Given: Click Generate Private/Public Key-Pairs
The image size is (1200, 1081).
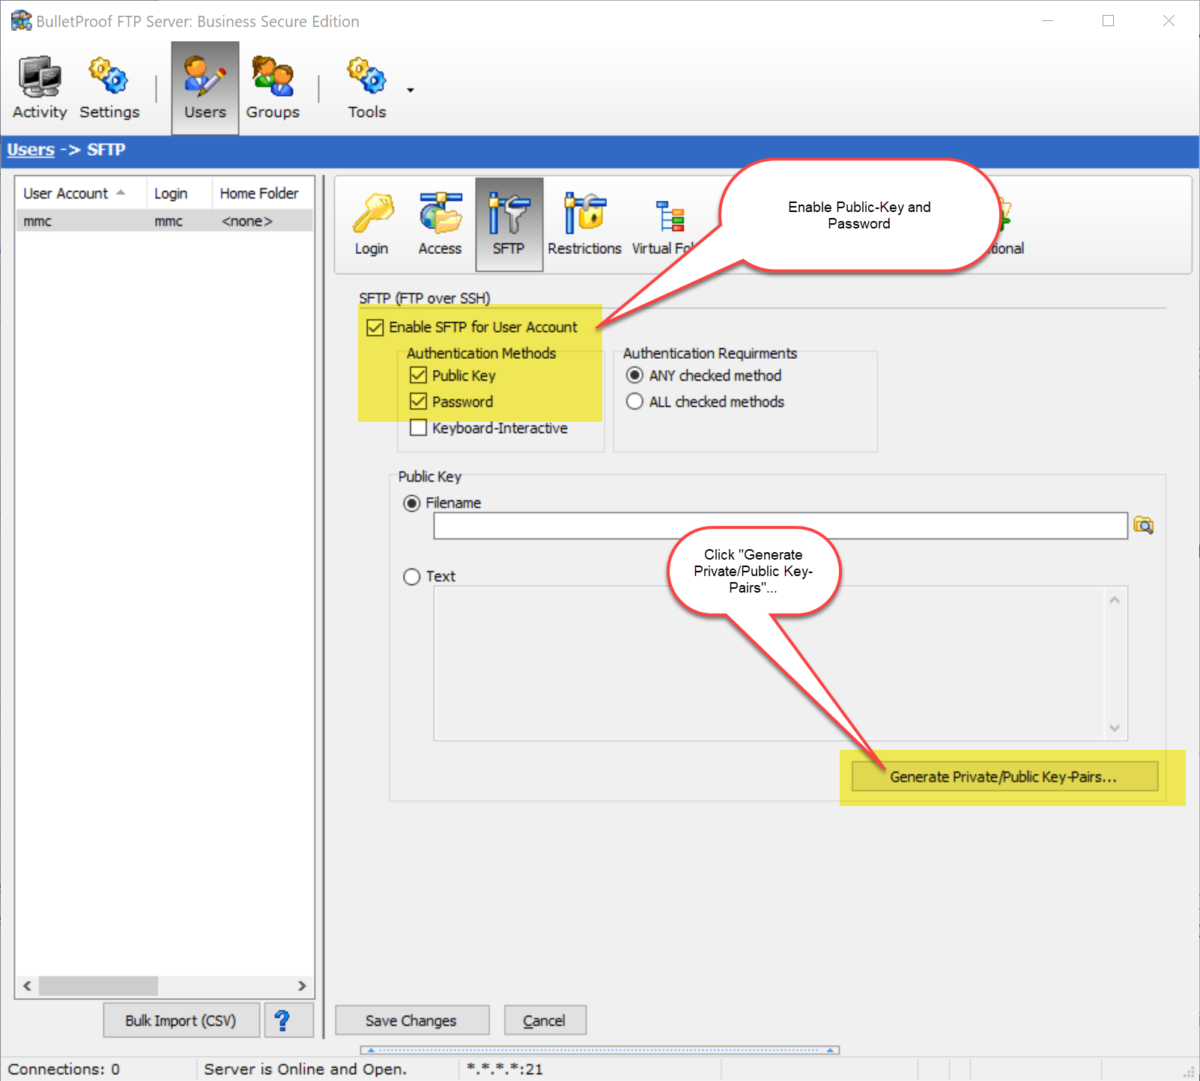Looking at the screenshot, I should click(x=1003, y=776).
